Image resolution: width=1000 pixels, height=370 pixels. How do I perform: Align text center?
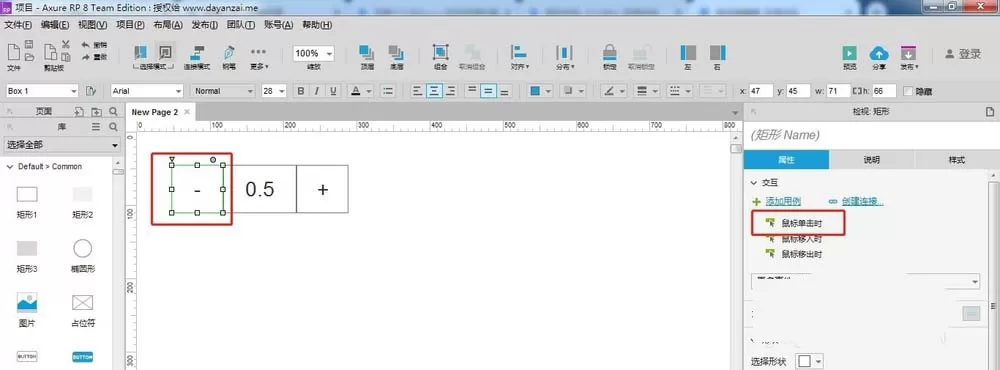coord(435,91)
